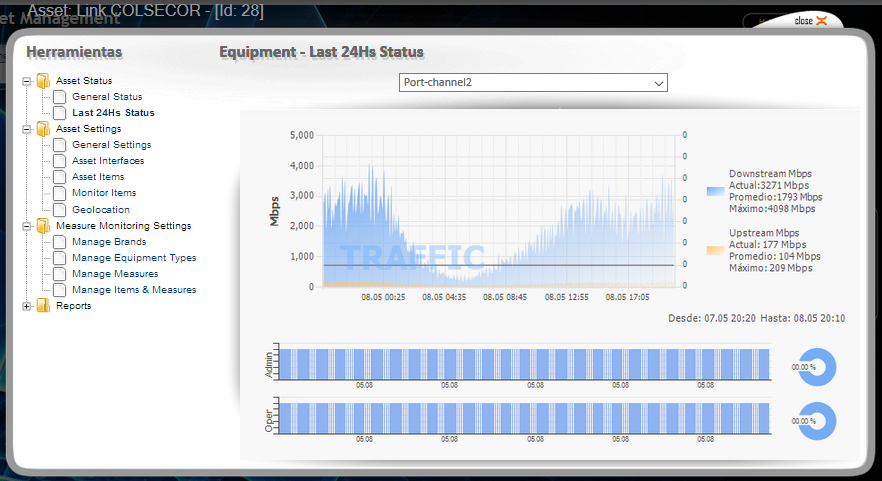
Task: Collapse the Asset Status tree node
Action: [x=27, y=81]
